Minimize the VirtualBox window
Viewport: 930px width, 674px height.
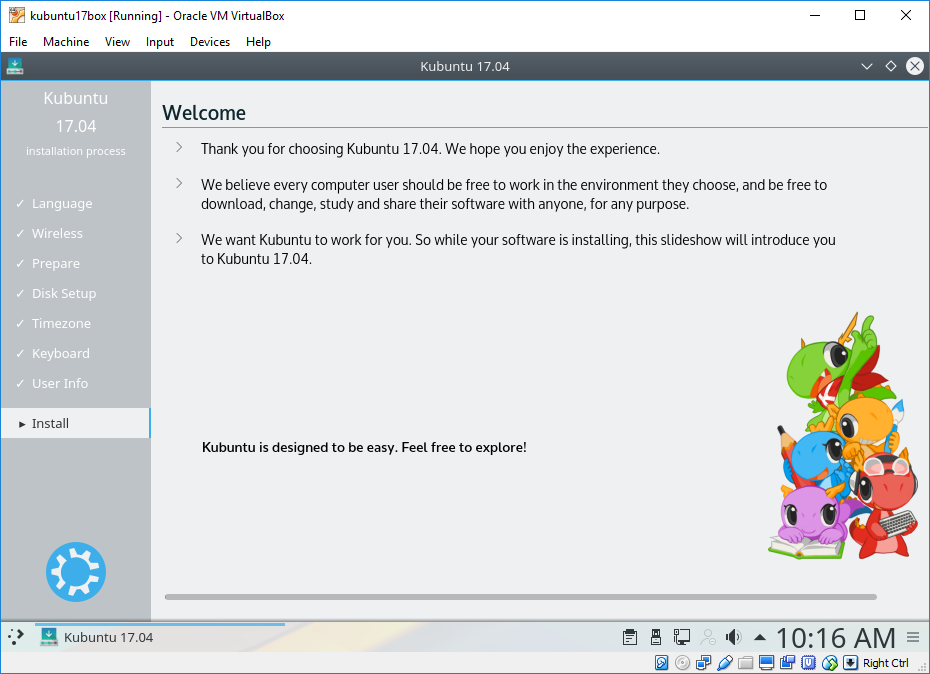pyautogui.click(x=815, y=15)
